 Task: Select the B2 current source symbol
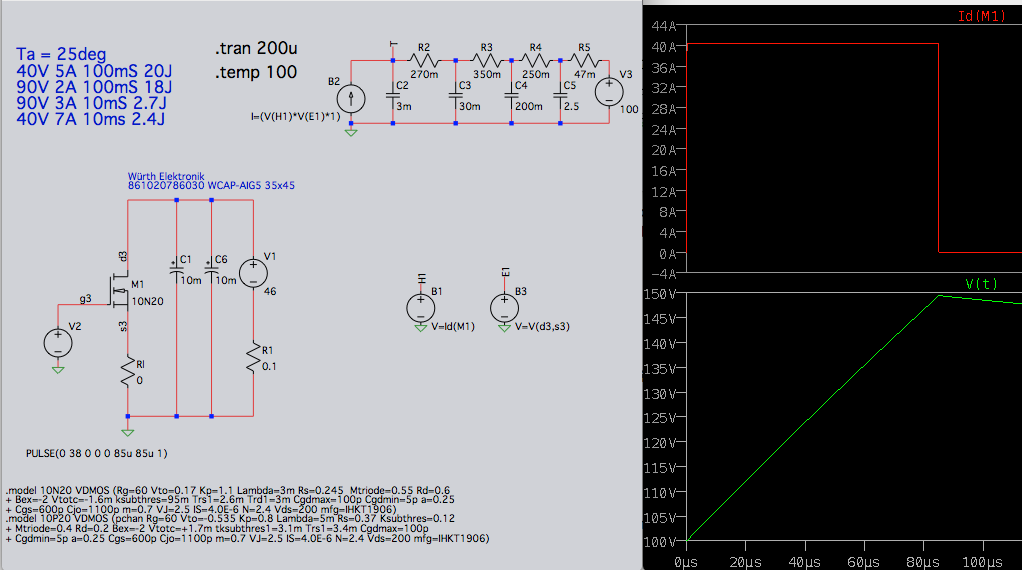(351, 99)
